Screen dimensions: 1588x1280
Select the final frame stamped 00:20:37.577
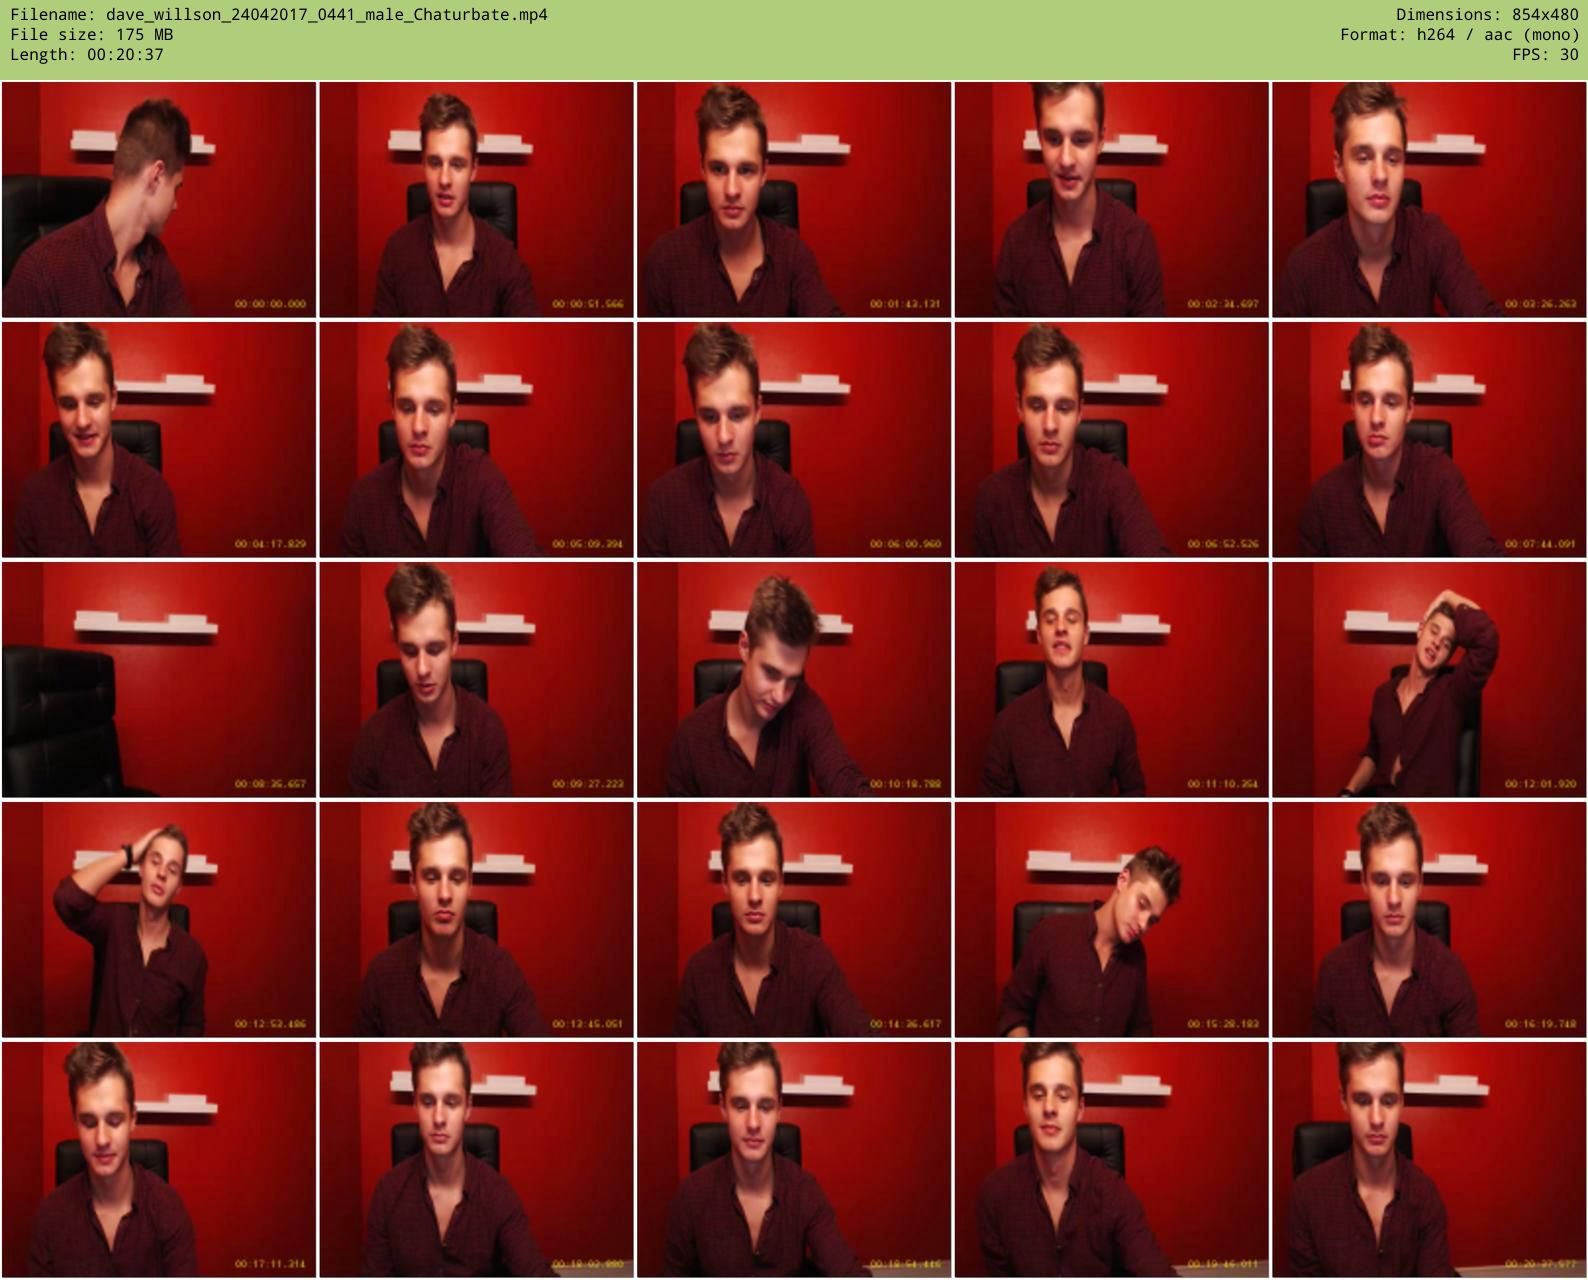point(1429,1159)
